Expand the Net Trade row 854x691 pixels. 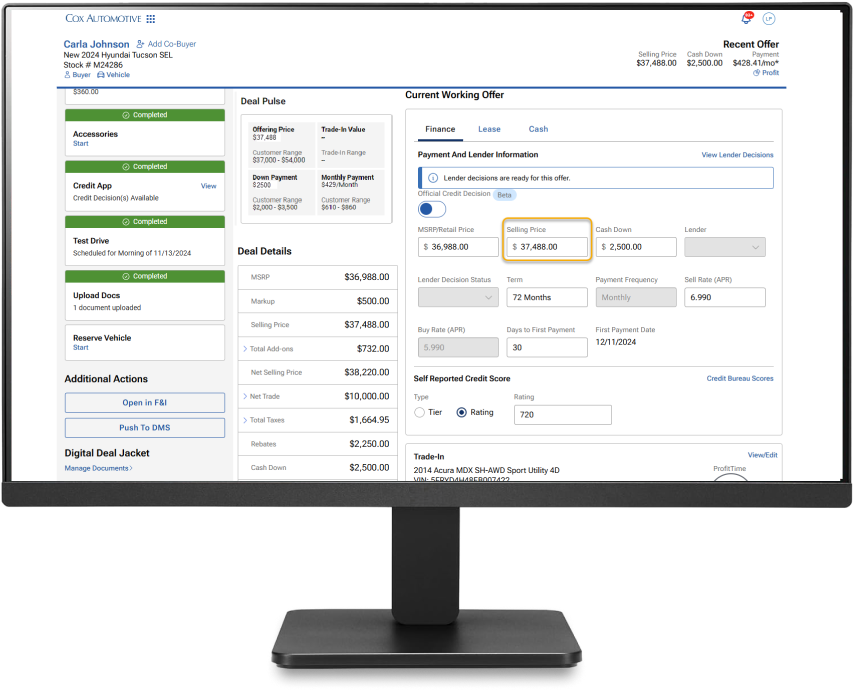tap(245, 397)
